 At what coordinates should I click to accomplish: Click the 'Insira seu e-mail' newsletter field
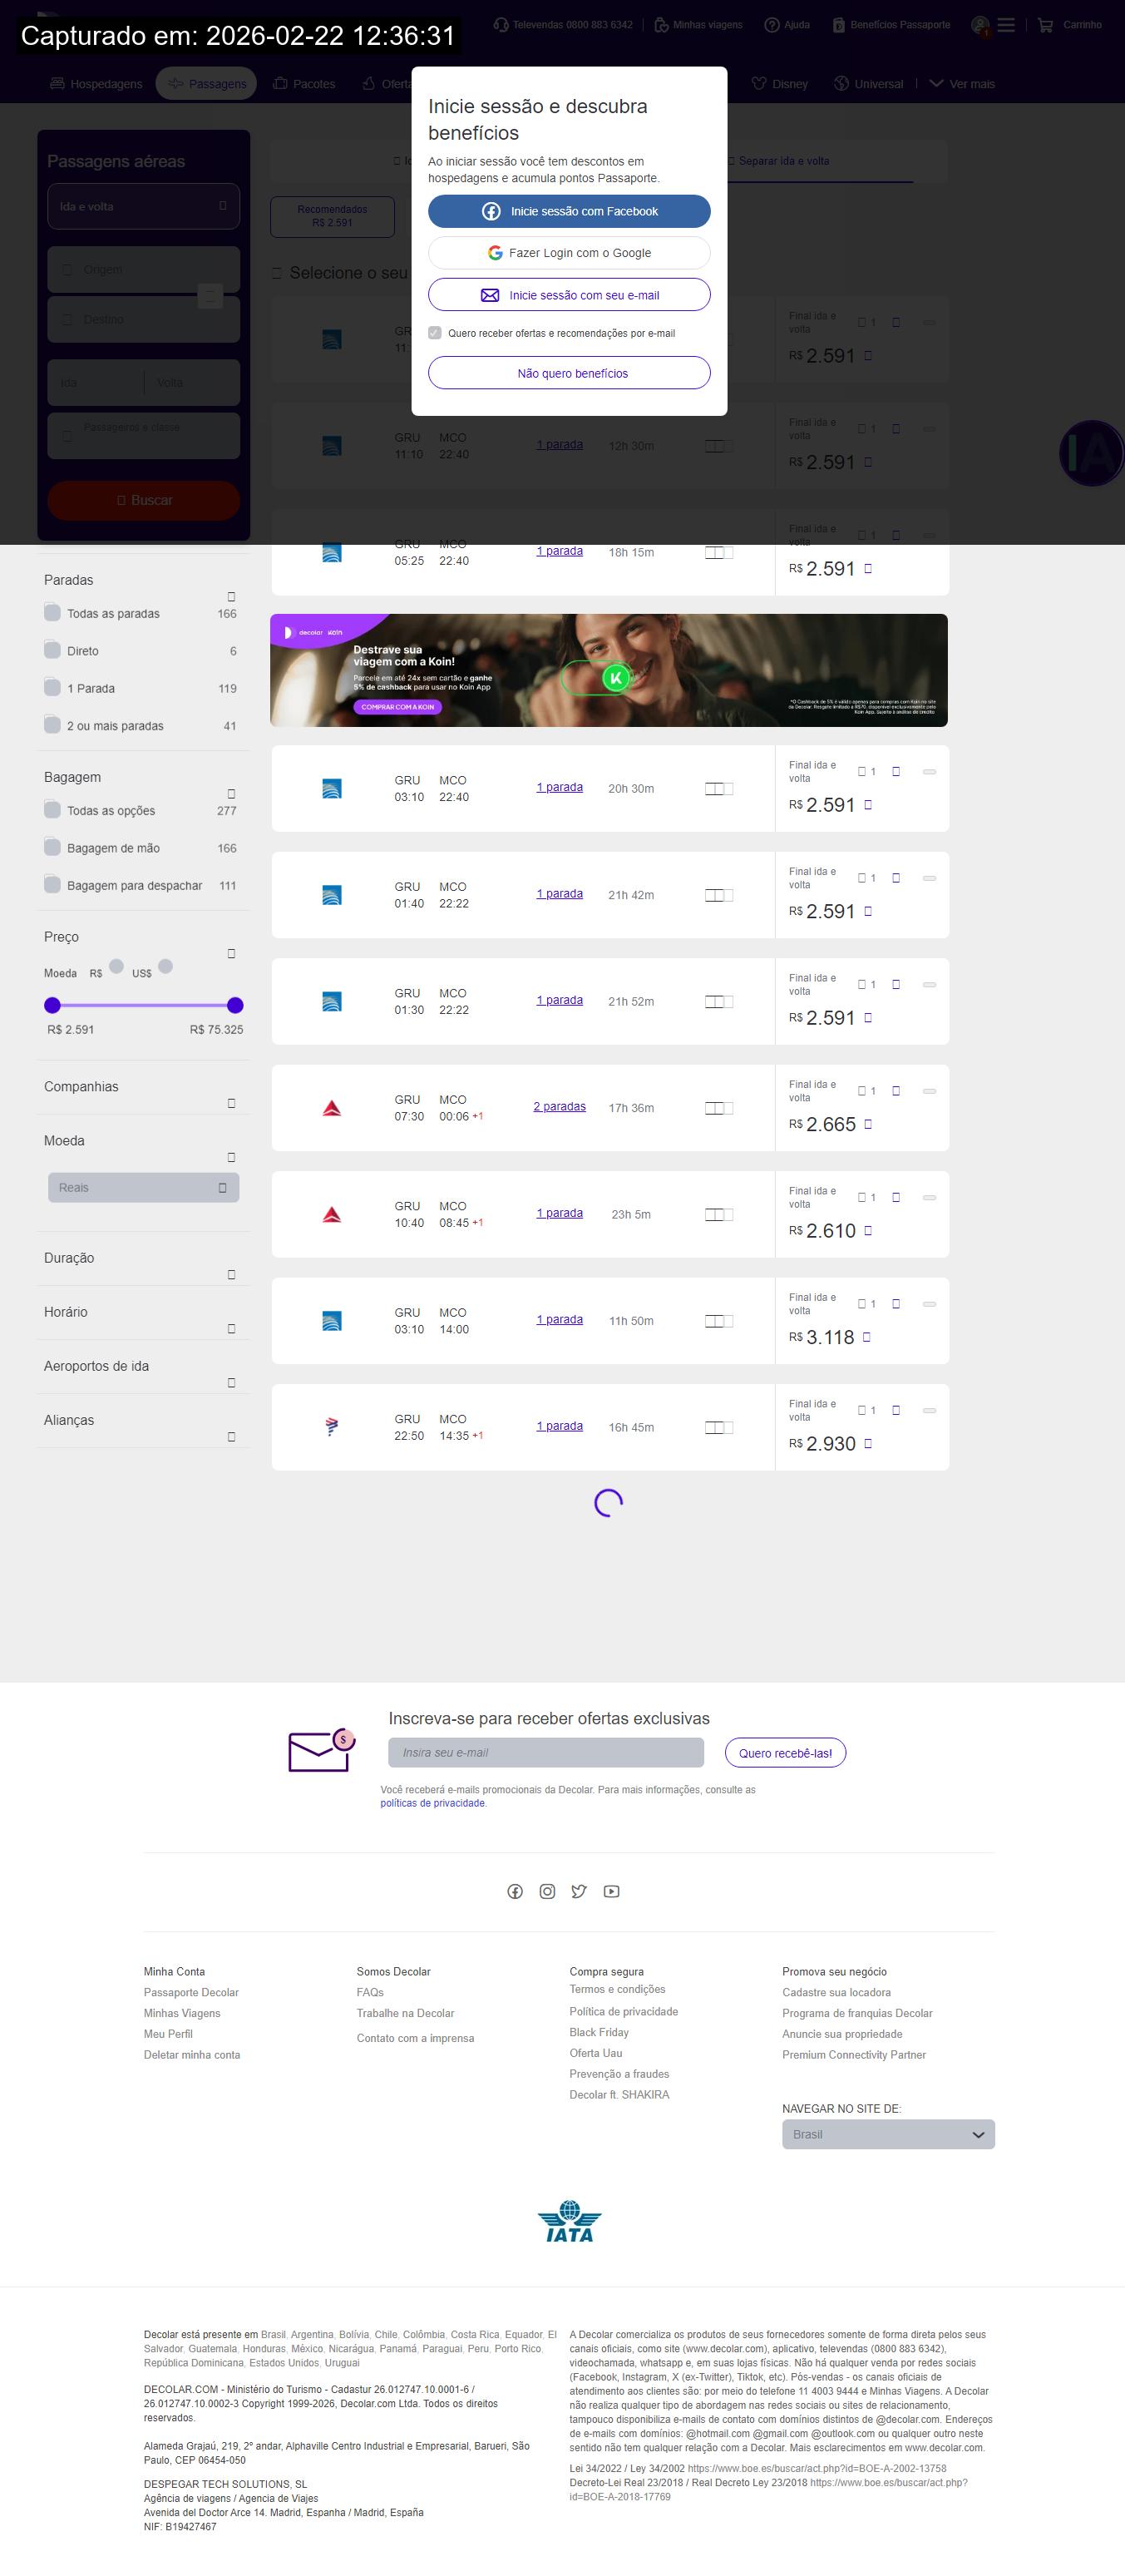click(x=545, y=1752)
